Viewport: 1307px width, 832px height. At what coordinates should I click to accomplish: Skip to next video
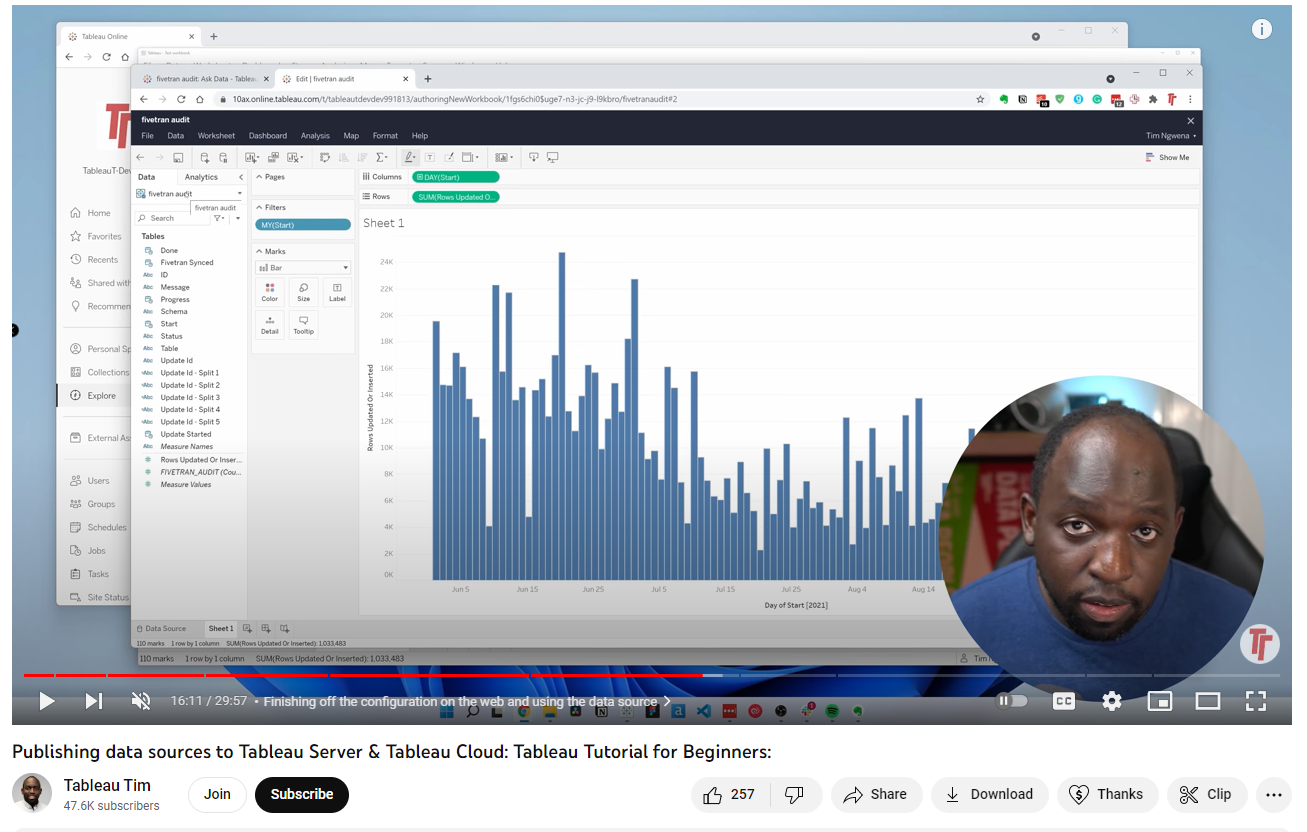[x=93, y=701]
